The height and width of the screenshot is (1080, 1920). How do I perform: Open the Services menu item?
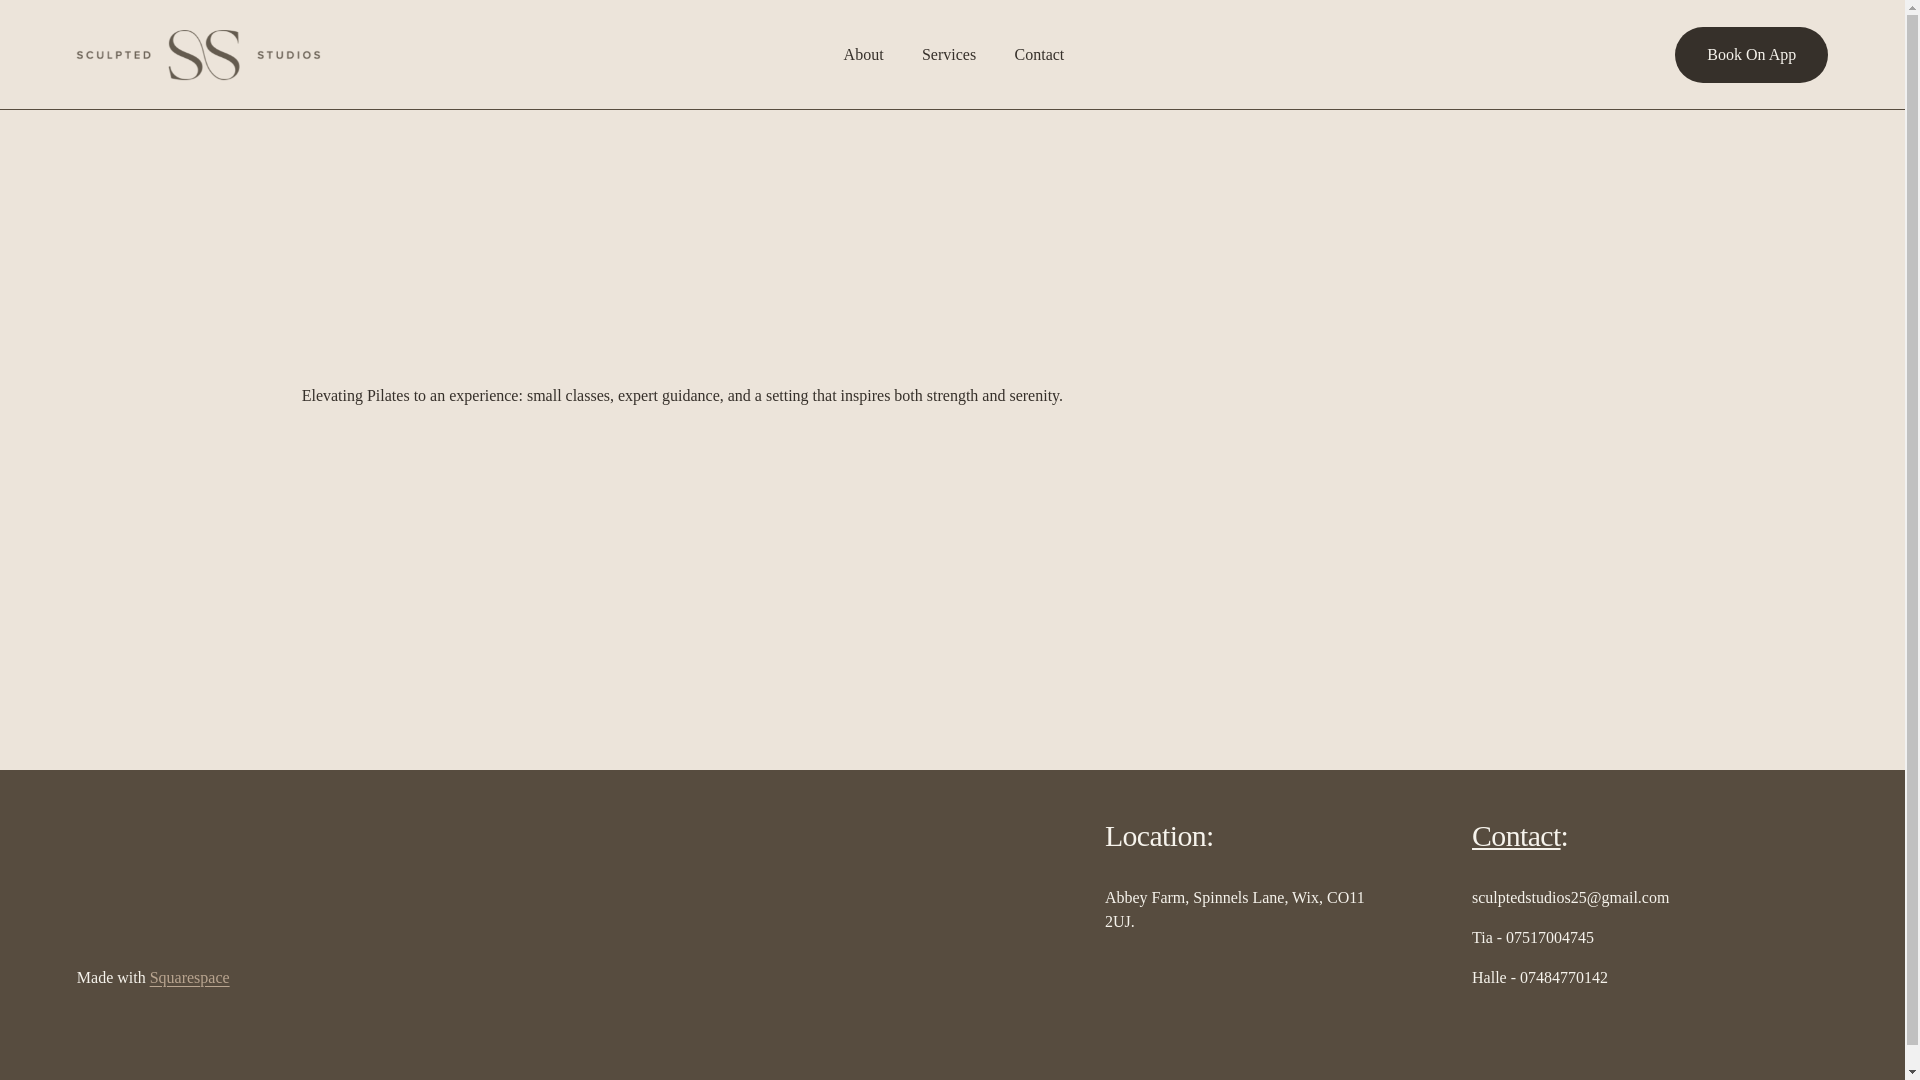tap(948, 55)
